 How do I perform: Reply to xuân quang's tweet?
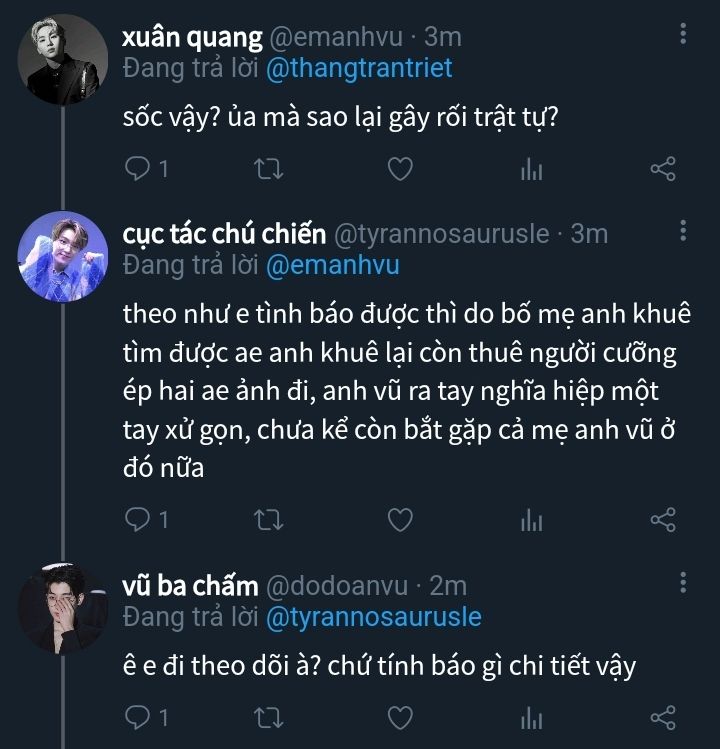click(x=137, y=169)
